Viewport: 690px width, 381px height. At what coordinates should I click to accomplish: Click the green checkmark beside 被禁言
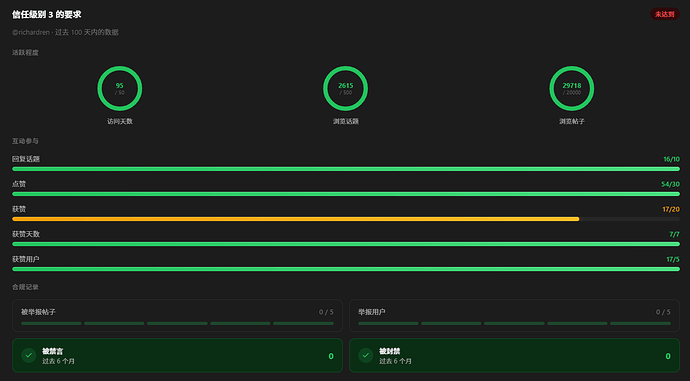pos(29,355)
